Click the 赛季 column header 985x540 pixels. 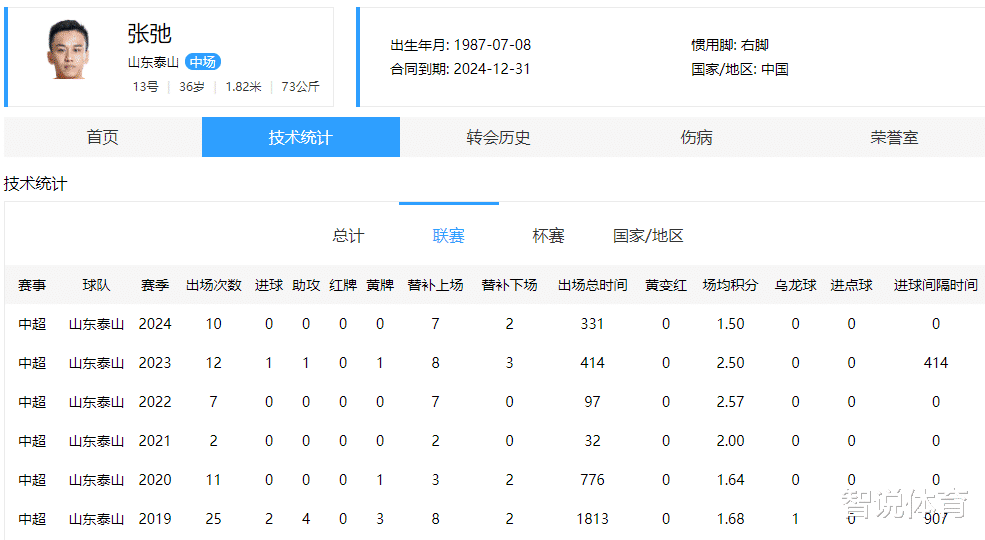[155, 285]
